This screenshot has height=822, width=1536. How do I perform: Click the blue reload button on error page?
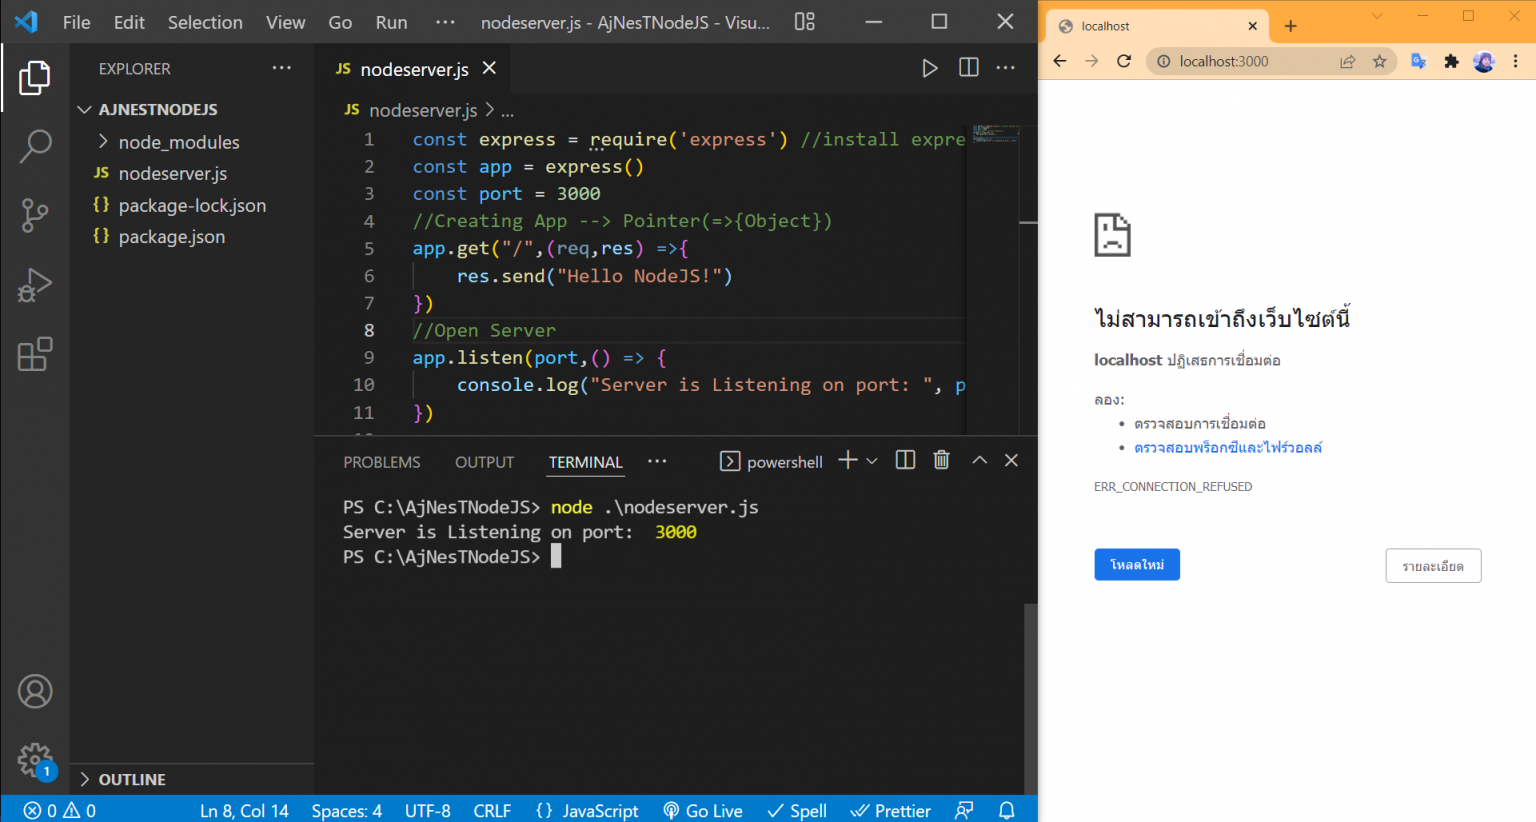pos(1136,565)
